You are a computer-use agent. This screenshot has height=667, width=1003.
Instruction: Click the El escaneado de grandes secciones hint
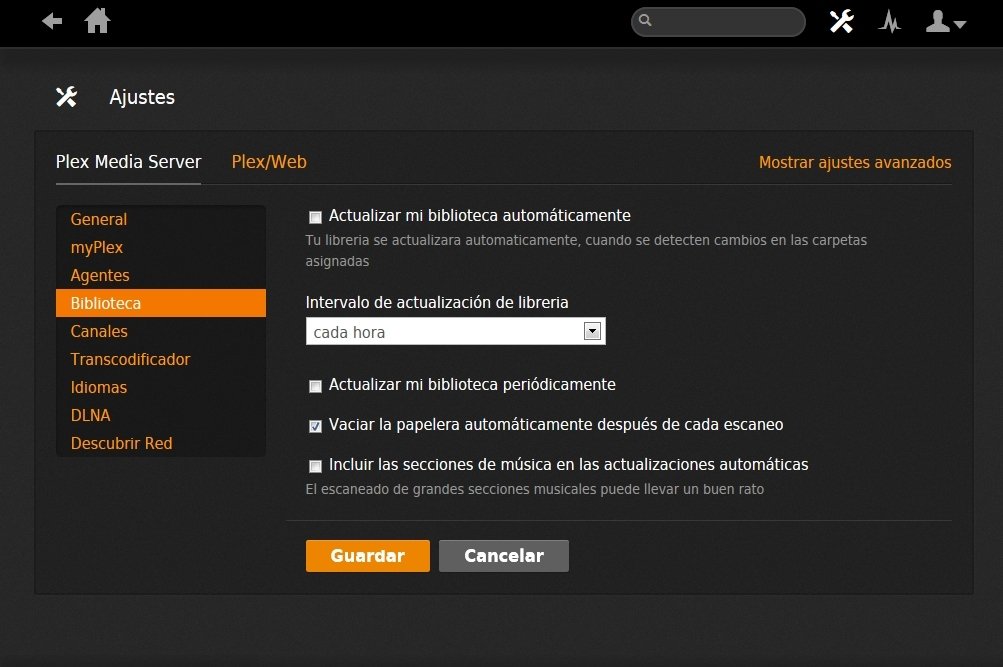[535, 489]
